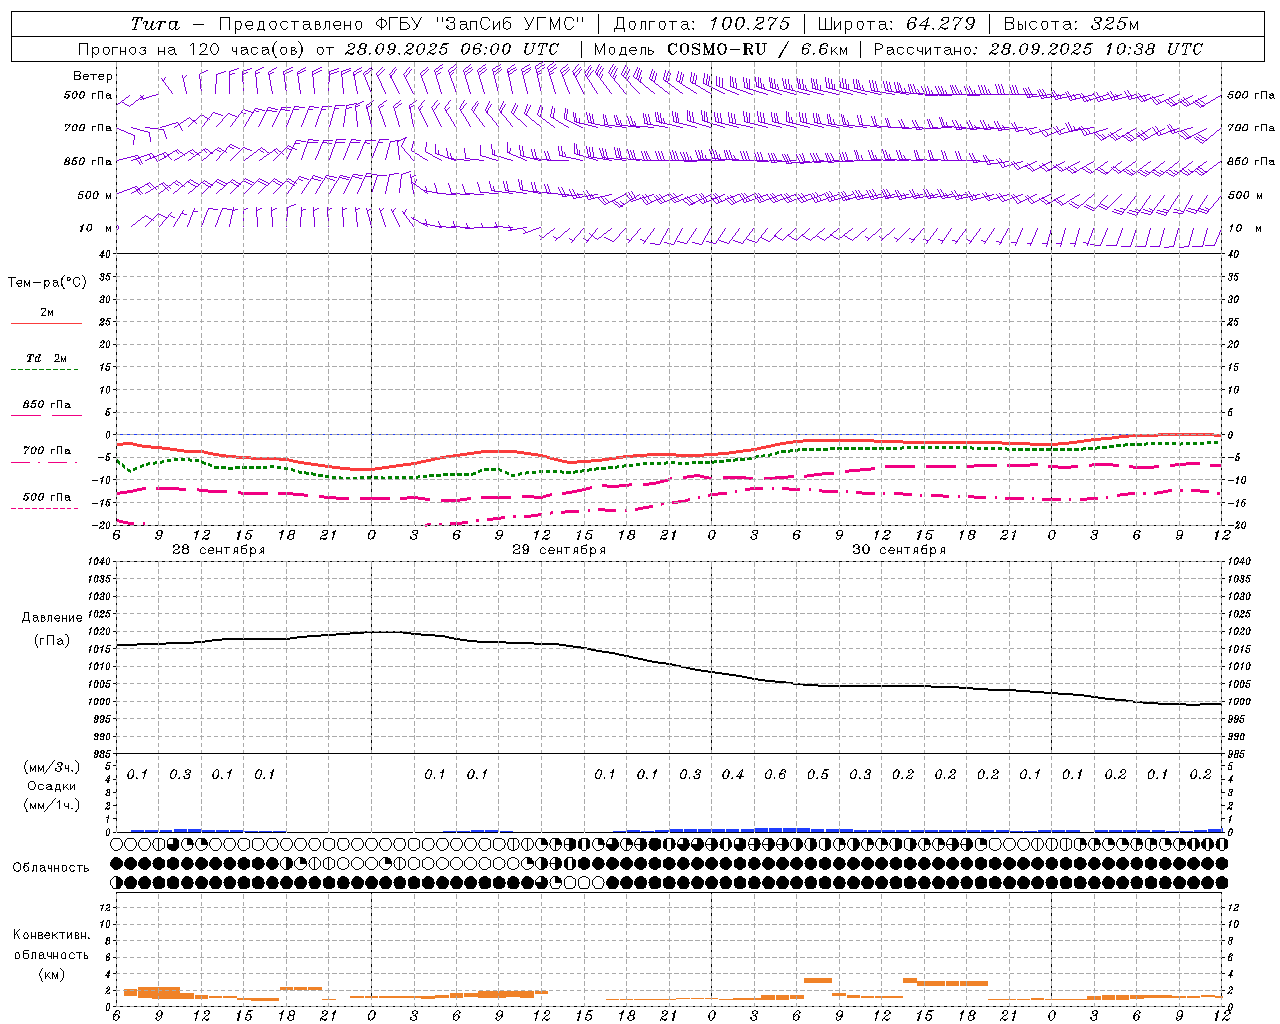1280x1024 pixels.
Task: Click the "Широта: 64.279" header field
Action: coord(896,24)
